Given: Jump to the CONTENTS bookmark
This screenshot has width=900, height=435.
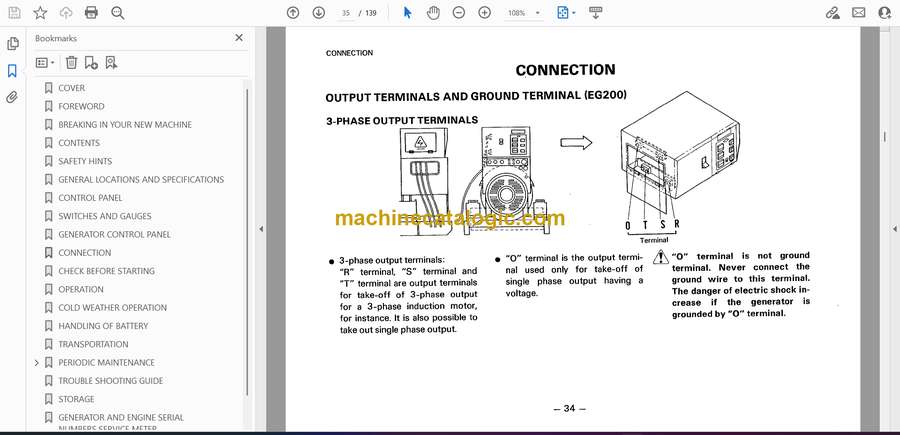Looking at the screenshot, I should pyautogui.click(x=79, y=143).
